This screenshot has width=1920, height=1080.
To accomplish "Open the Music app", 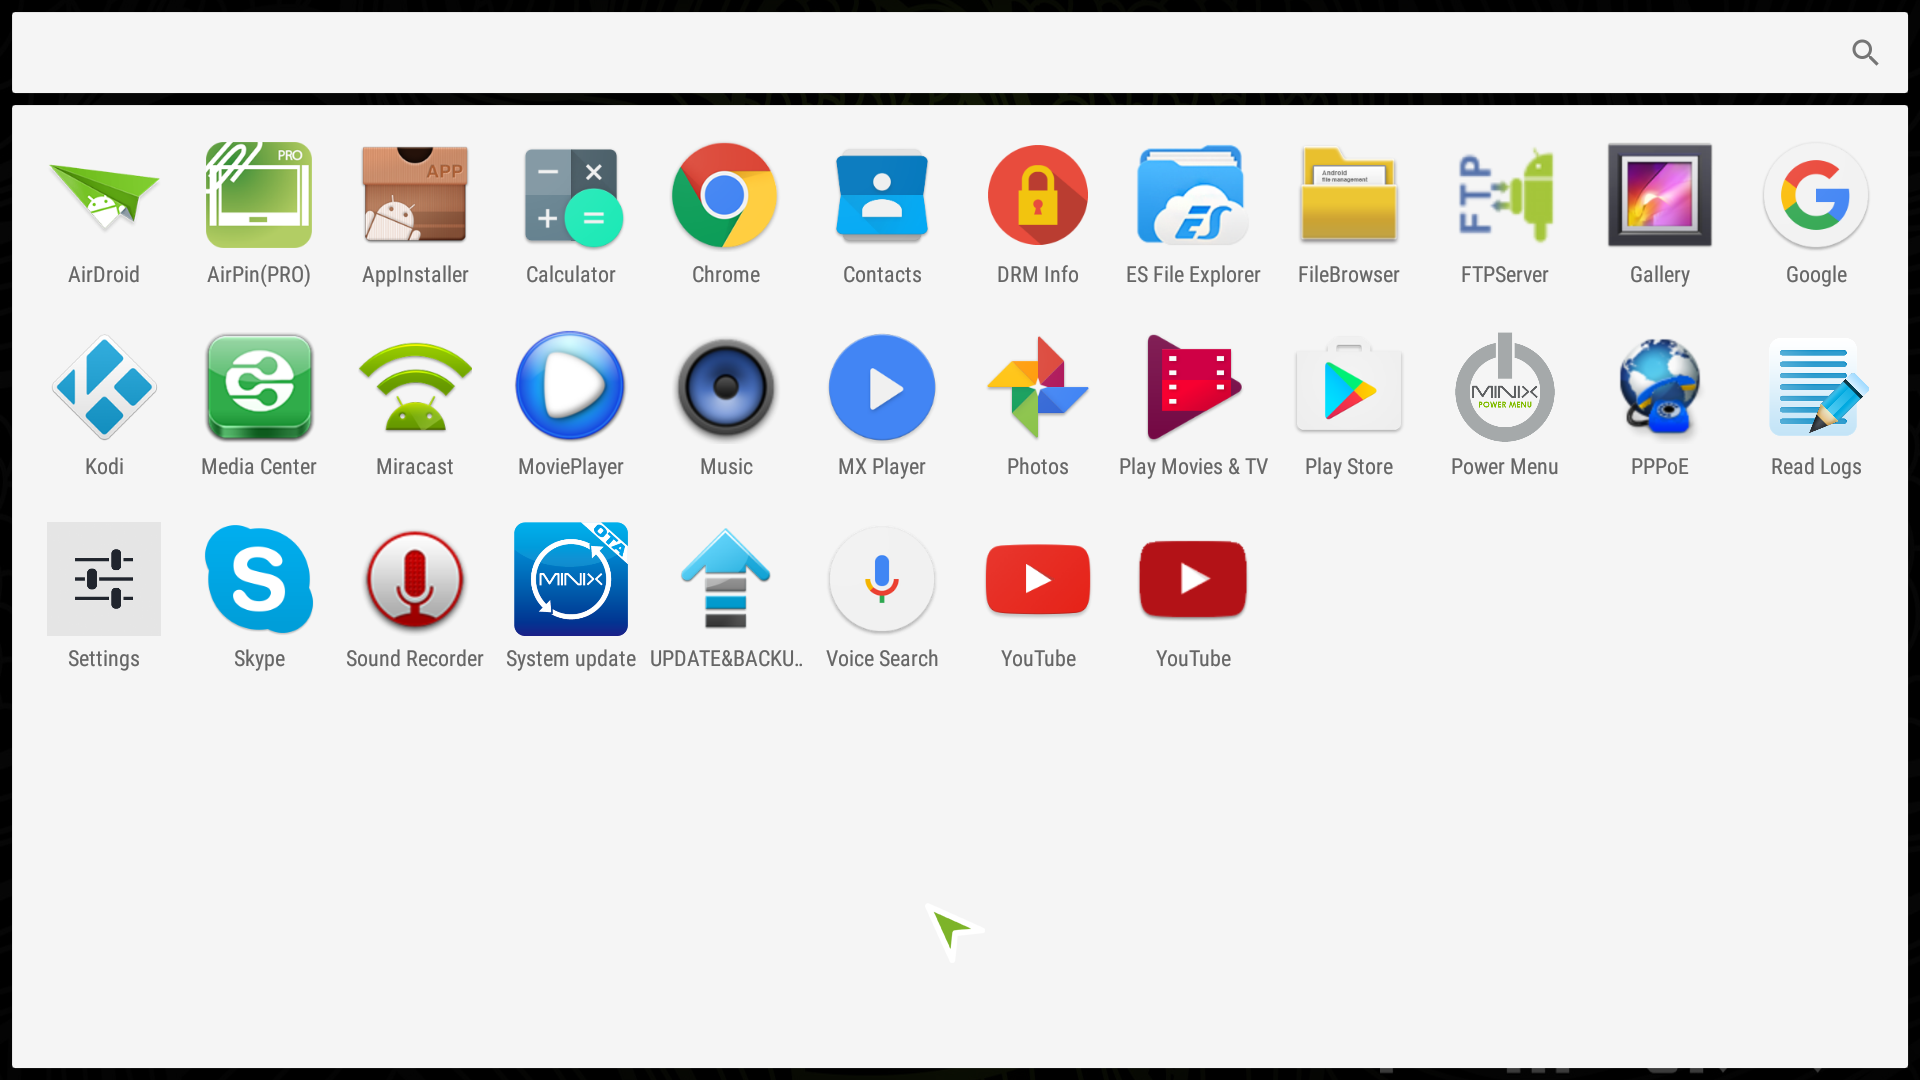I will tap(726, 388).
